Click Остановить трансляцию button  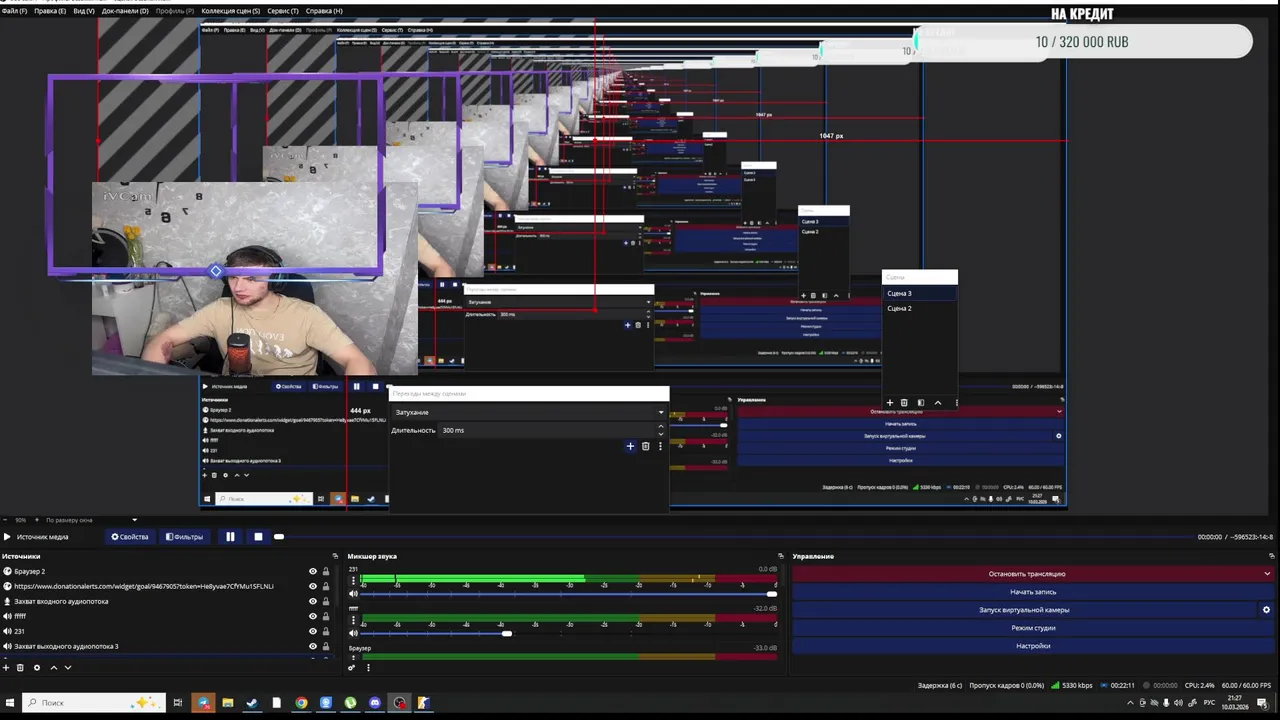(x=1026, y=574)
